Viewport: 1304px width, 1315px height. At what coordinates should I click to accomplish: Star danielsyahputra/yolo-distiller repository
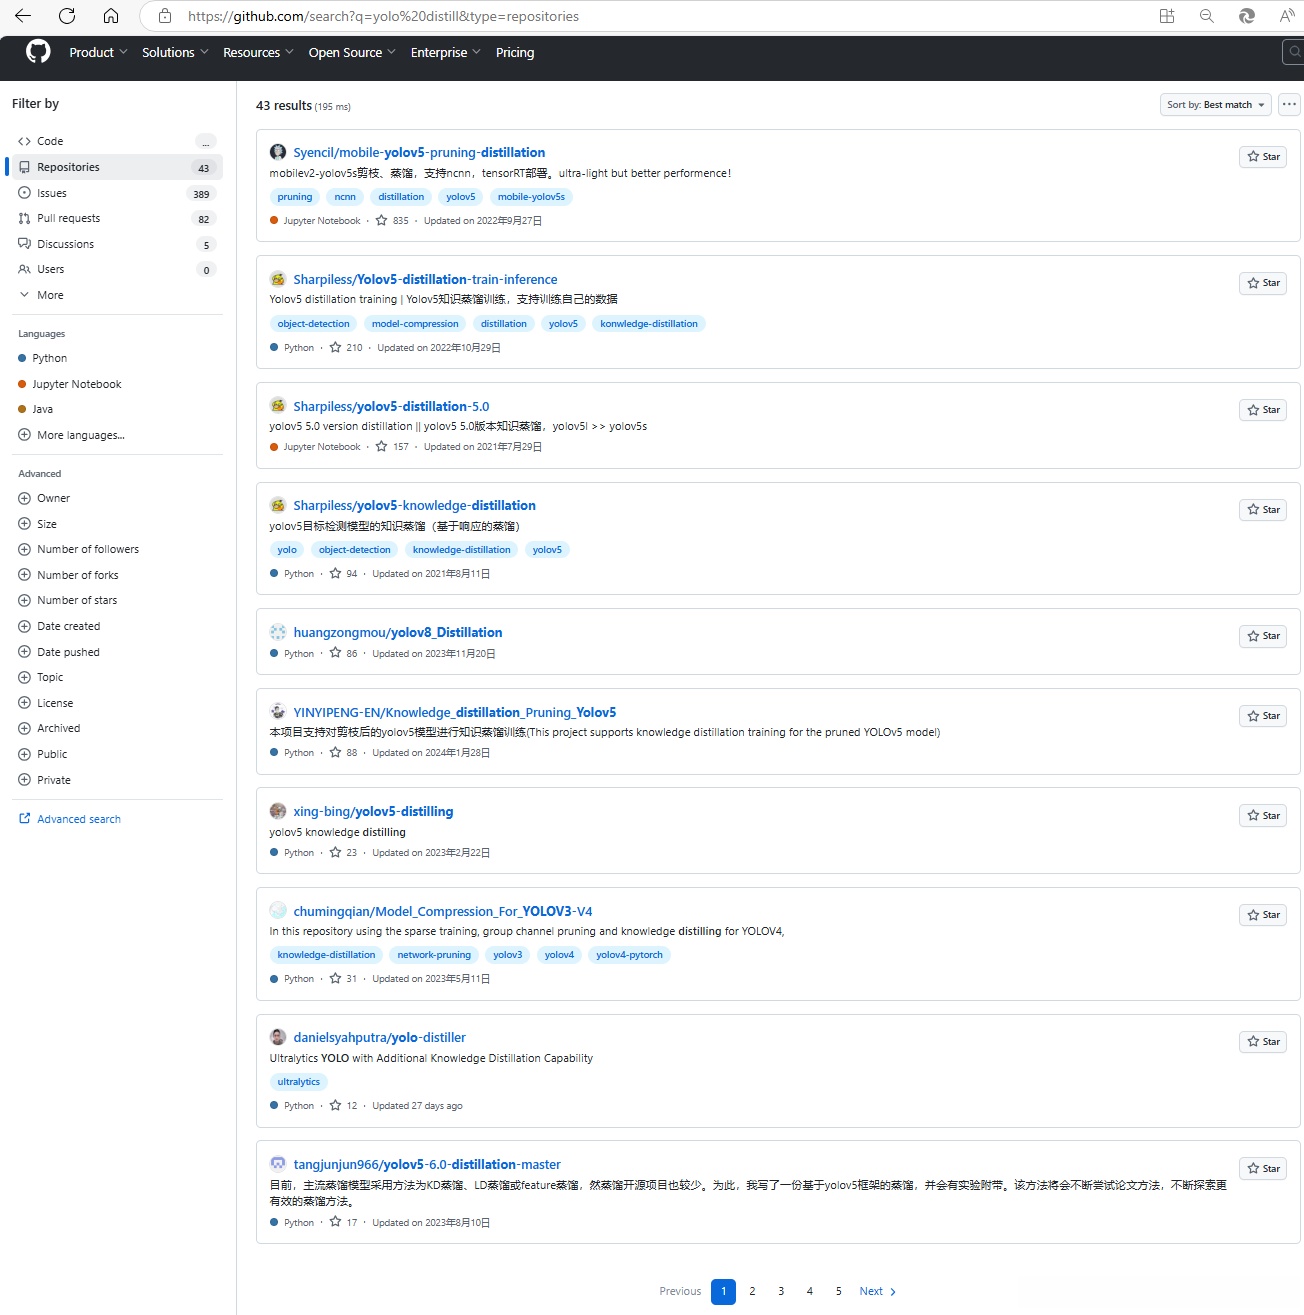1263,1042
